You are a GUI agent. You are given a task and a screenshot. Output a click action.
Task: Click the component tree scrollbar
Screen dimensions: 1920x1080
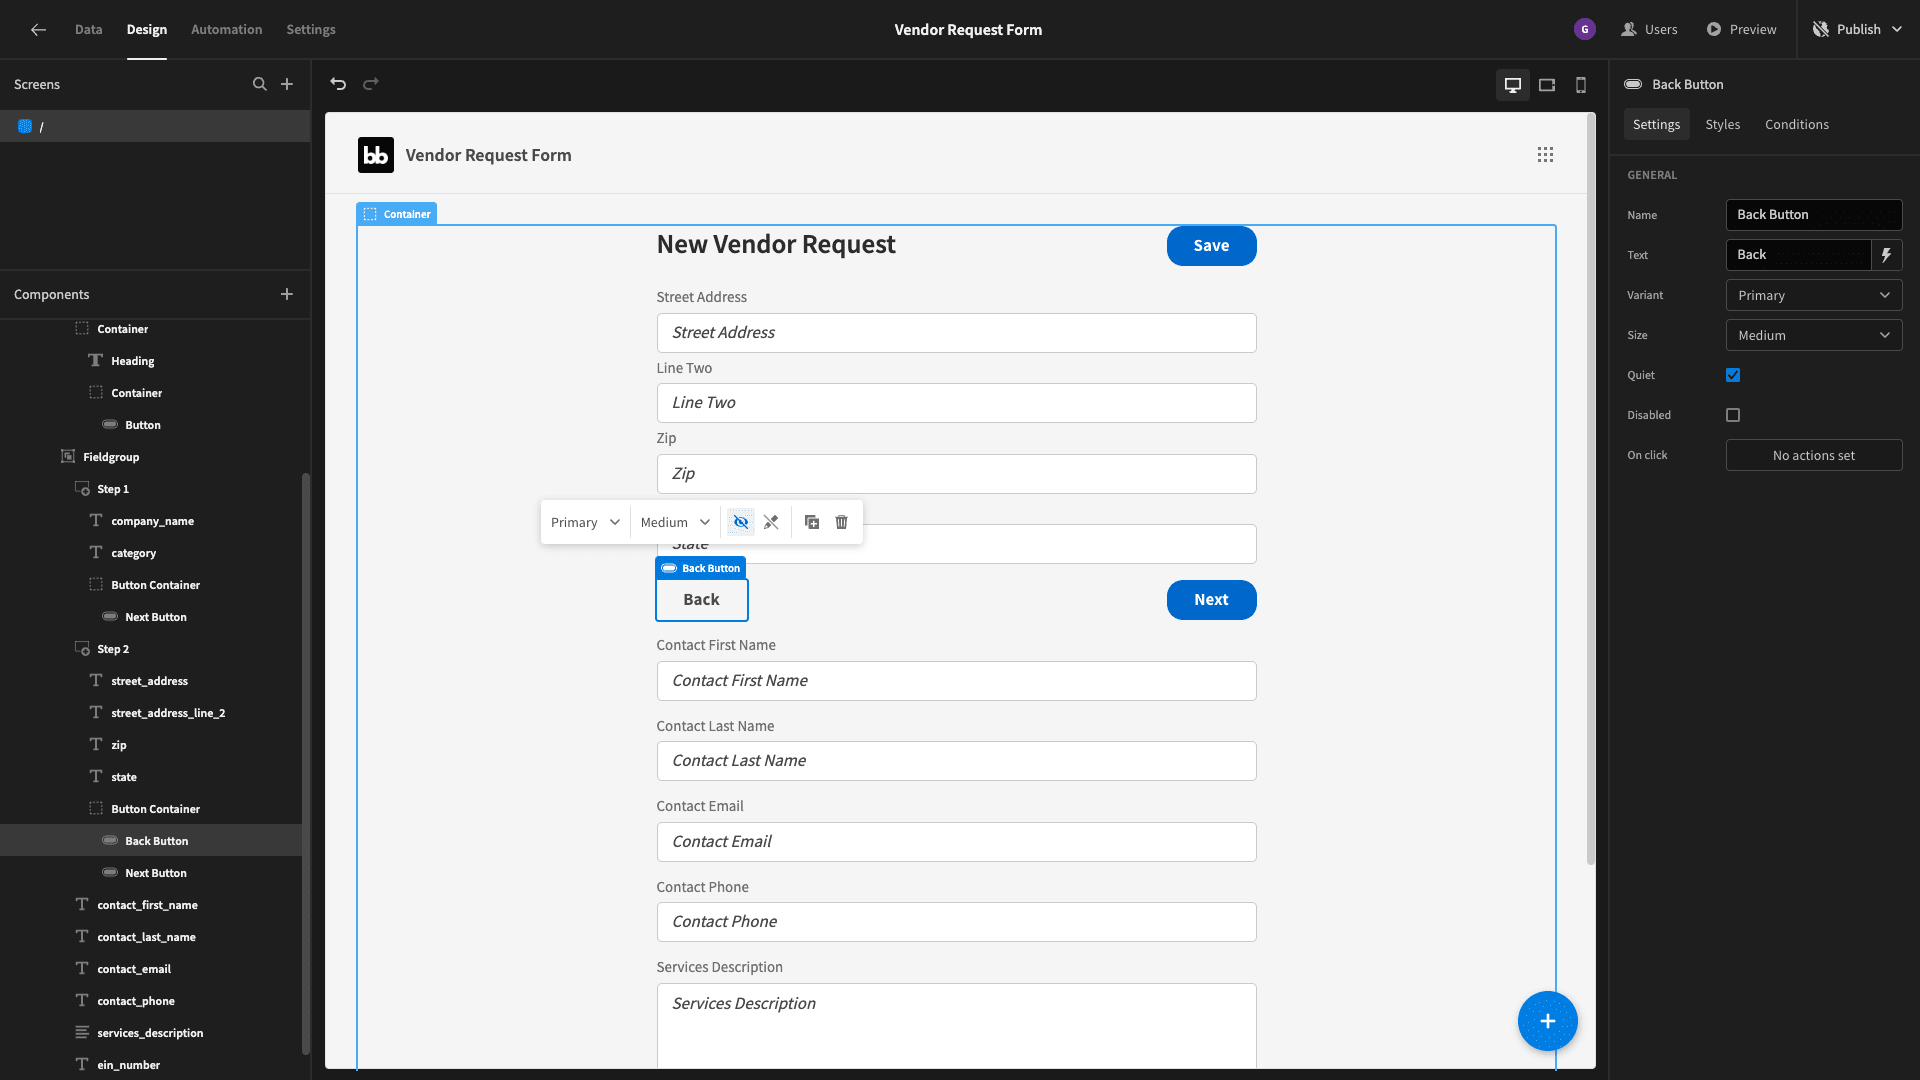pos(305,762)
